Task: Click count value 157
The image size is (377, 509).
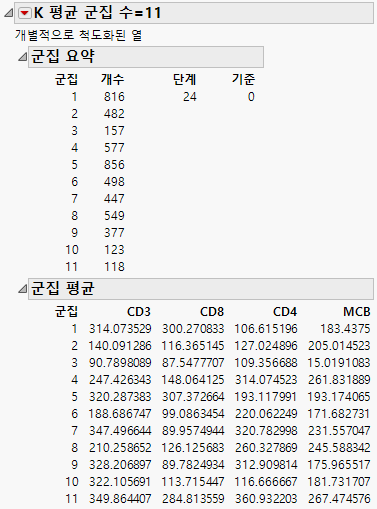Action: 114,131
